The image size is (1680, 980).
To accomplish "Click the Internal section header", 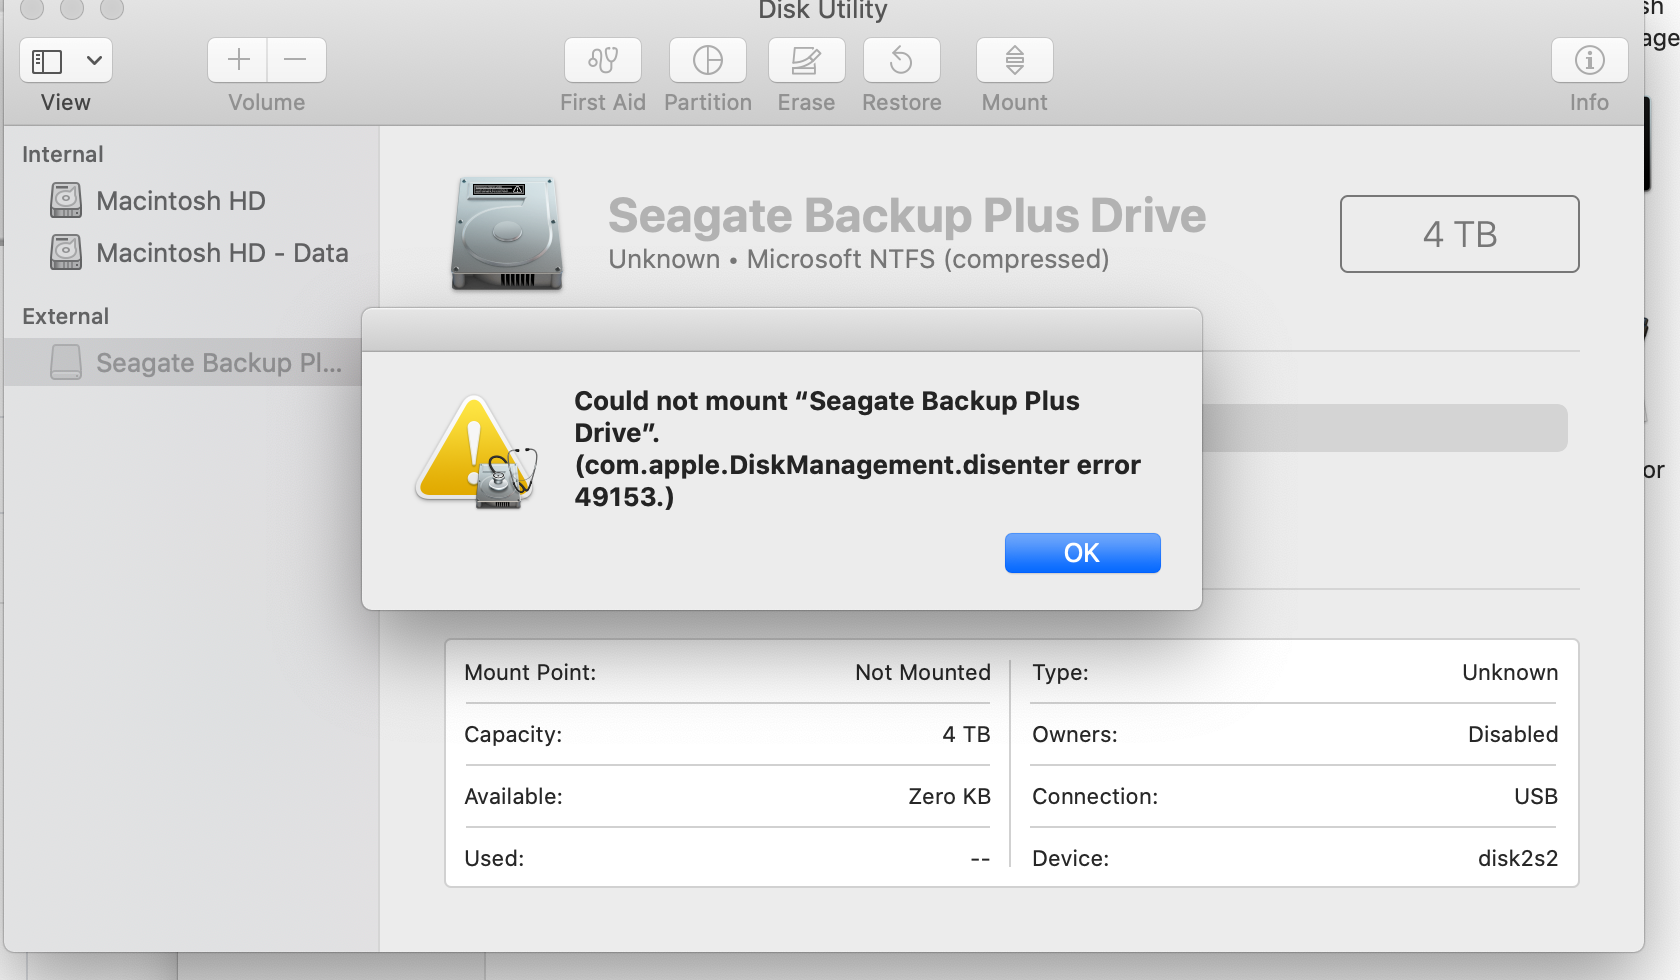I will pyautogui.click(x=63, y=154).
